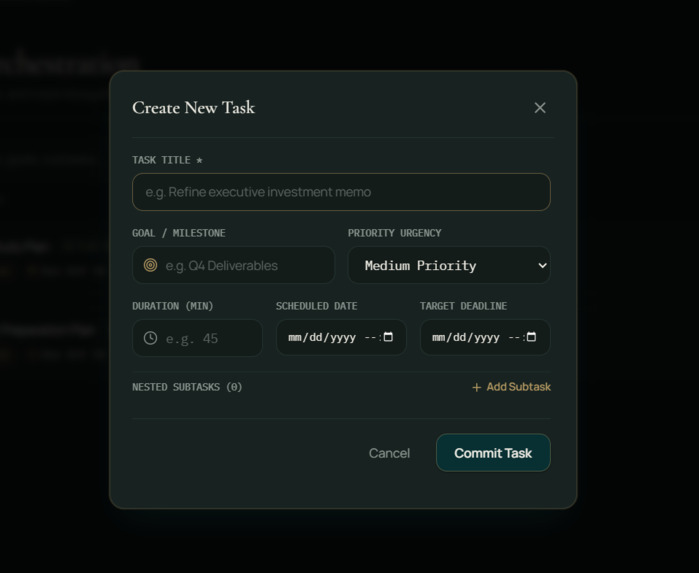Image resolution: width=699 pixels, height=573 pixels.
Task: Click the Goal / Milestone input field
Action: pyautogui.click(x=234, y=265)
